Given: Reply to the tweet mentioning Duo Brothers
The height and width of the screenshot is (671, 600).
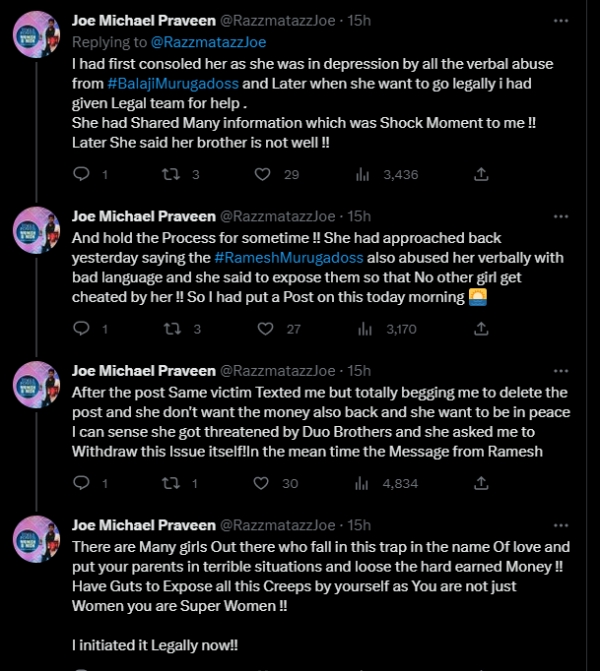Looking at the screenshot, I should (x=82, y=483).
